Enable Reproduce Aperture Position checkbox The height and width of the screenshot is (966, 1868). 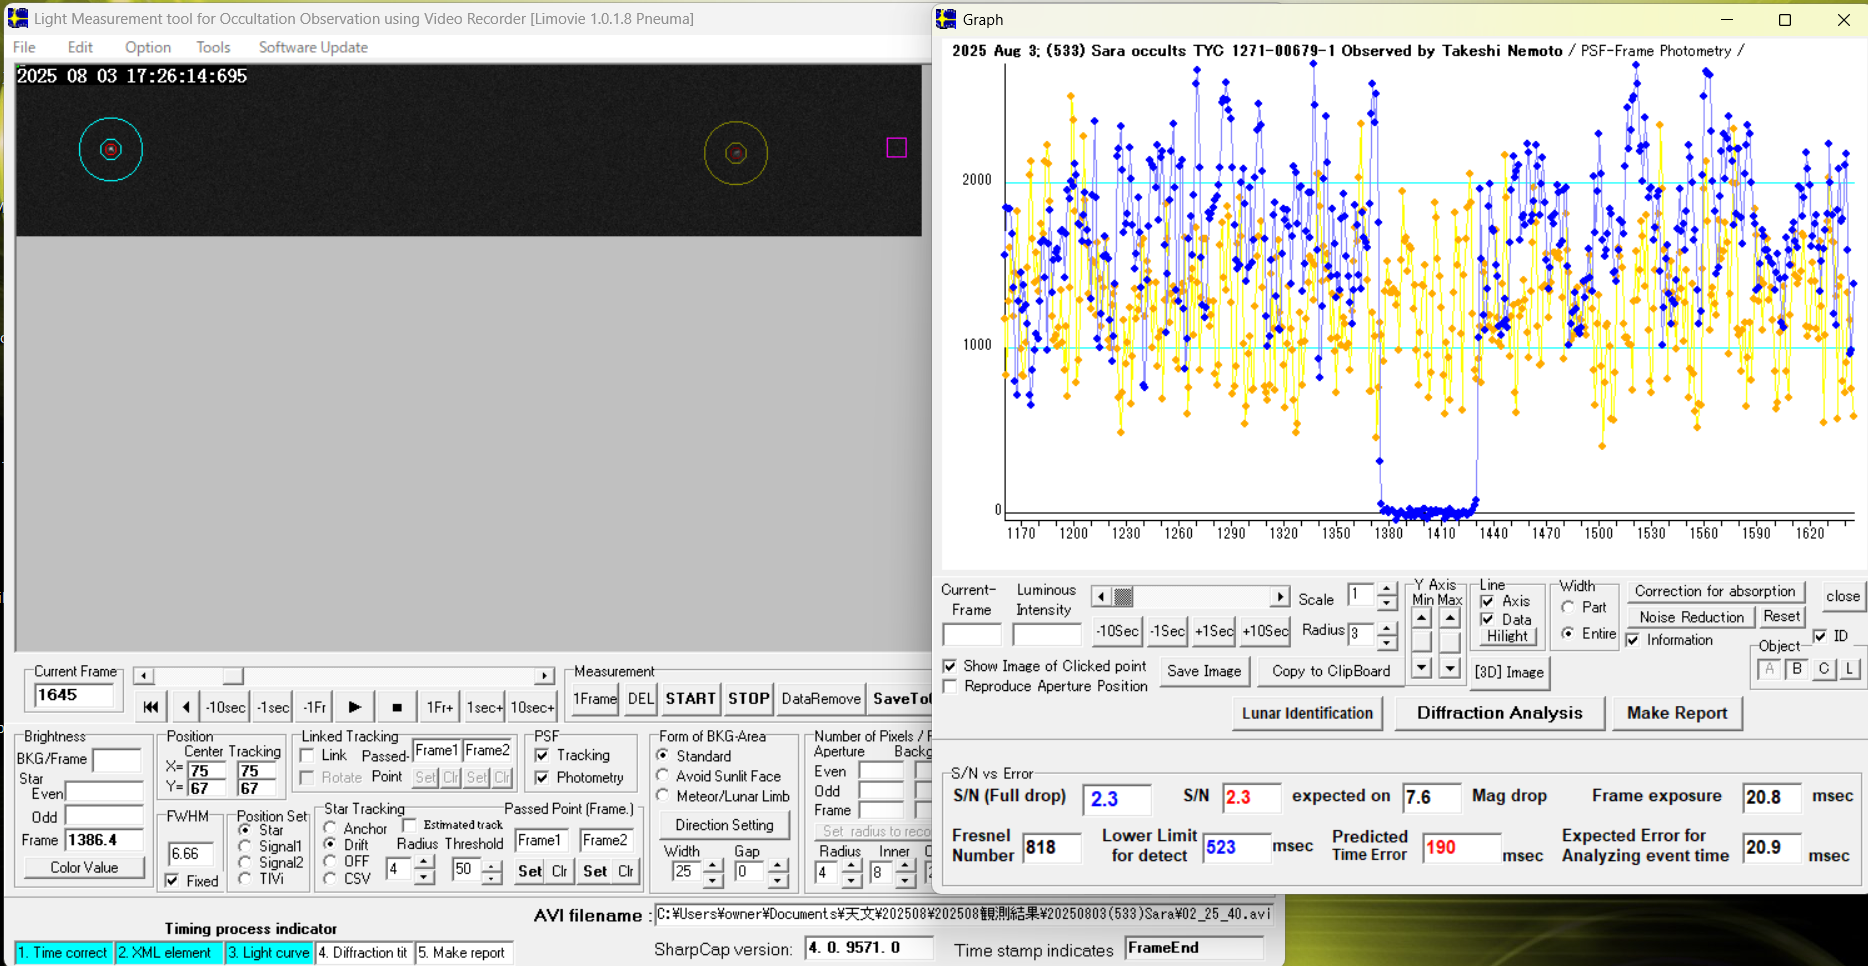tap(950, 686)
